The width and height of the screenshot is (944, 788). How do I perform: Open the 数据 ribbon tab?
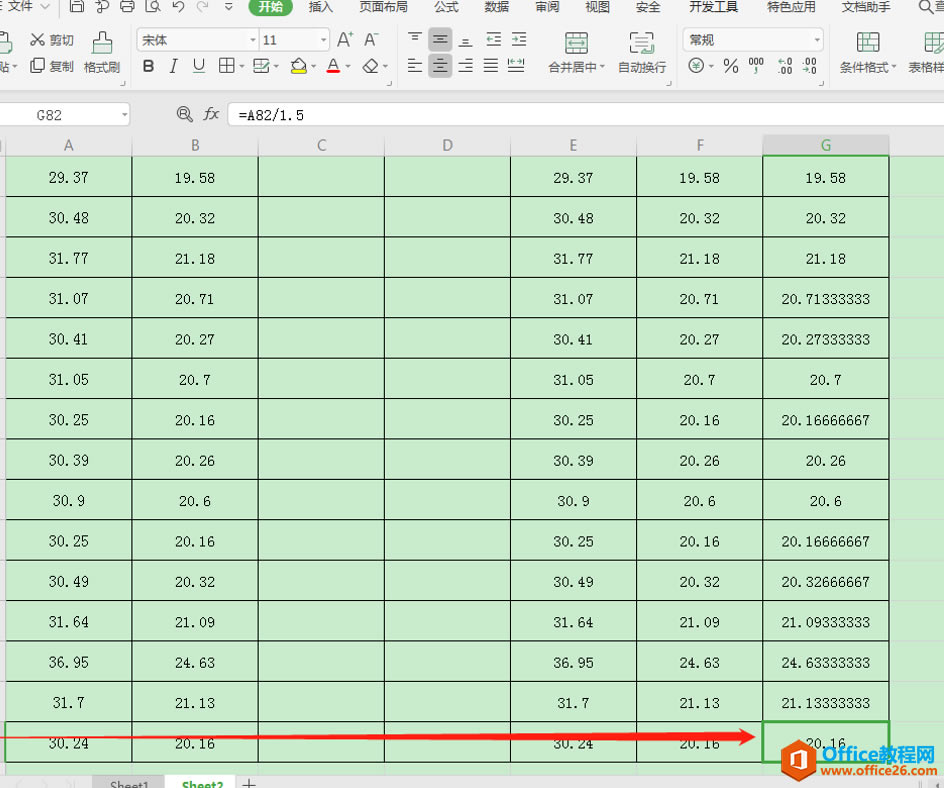[x=497, y=7]
